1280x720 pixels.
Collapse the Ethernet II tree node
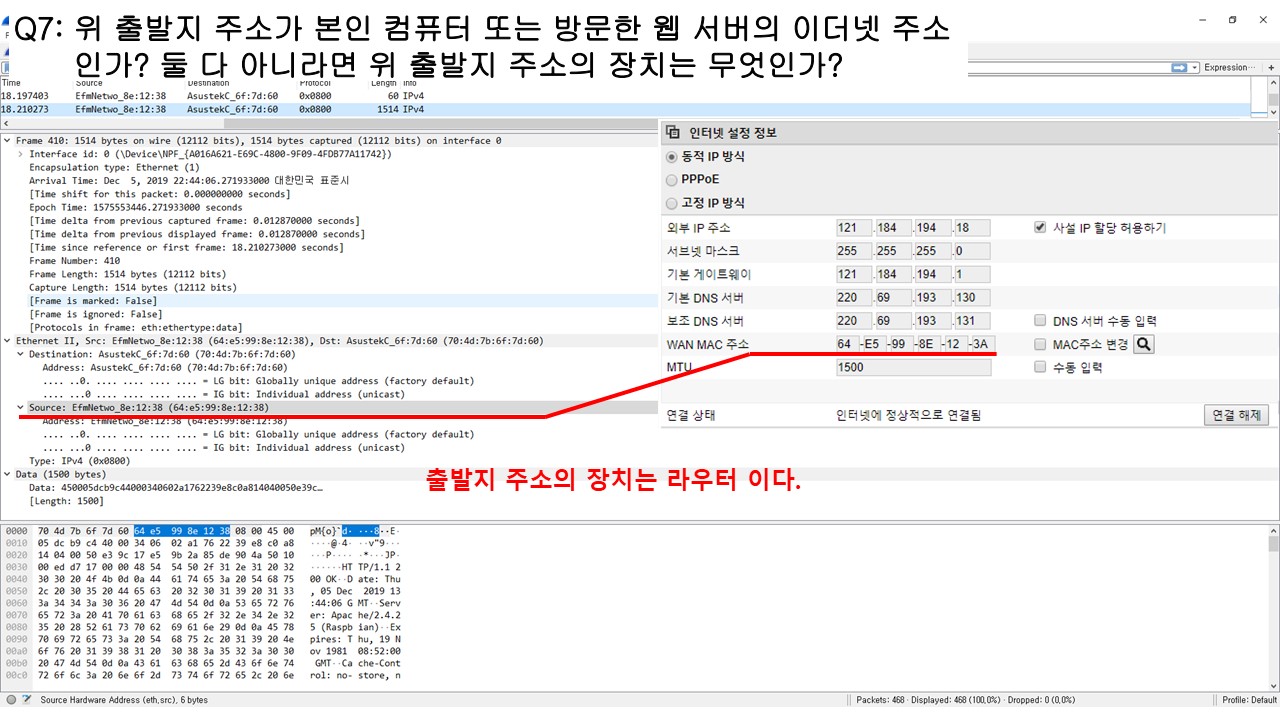pyautogui.click(x=8, y=341)
